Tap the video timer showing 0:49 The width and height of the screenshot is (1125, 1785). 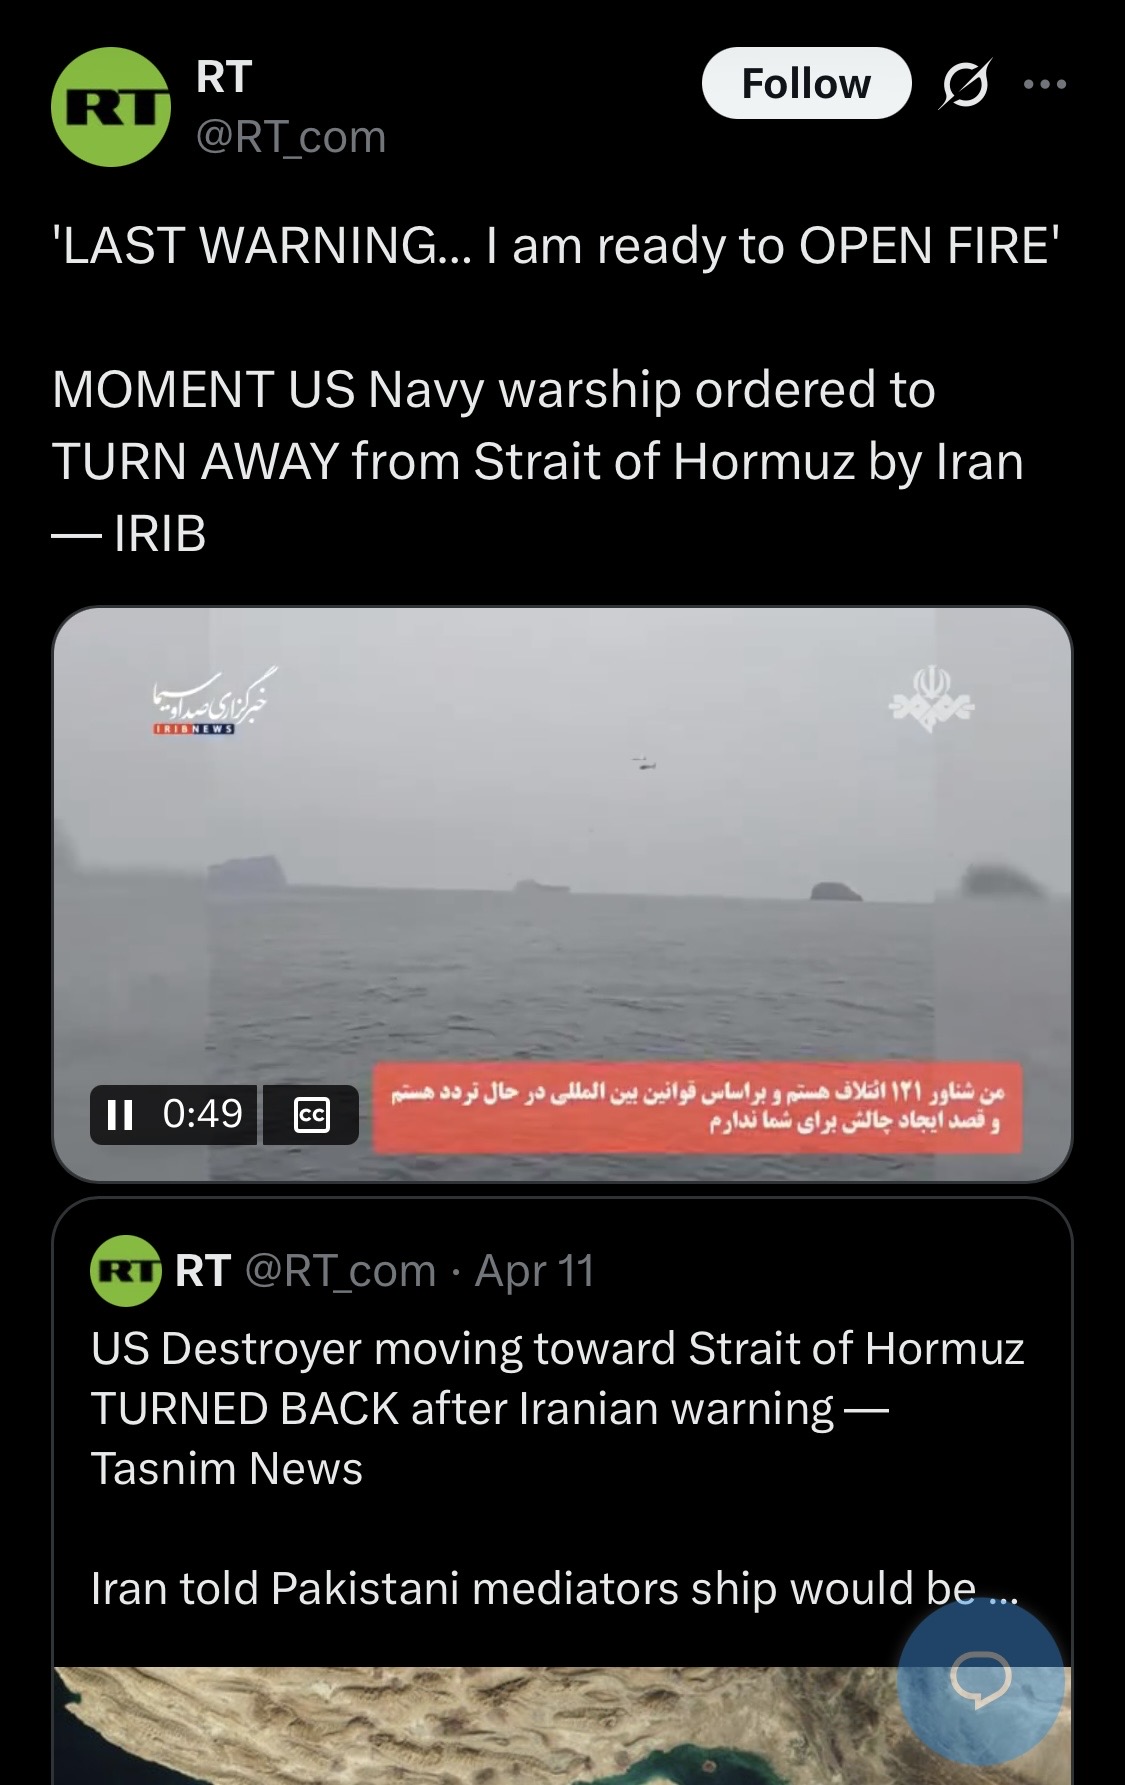(x=203, y=1113)
